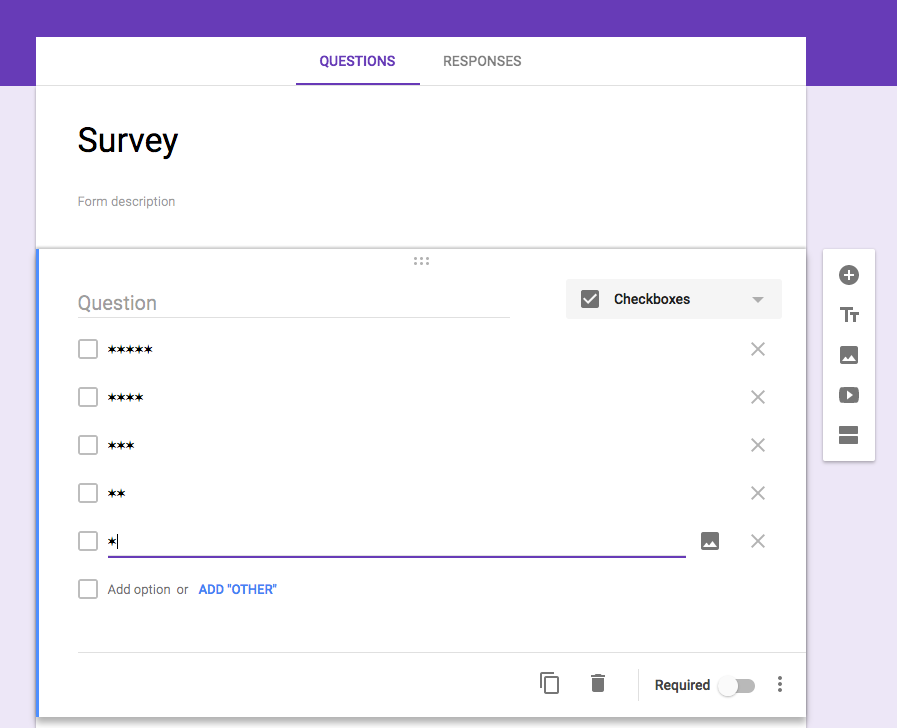Insert an image into the form
The width and height of the screenshot is (897, 728).
[848, 355]
